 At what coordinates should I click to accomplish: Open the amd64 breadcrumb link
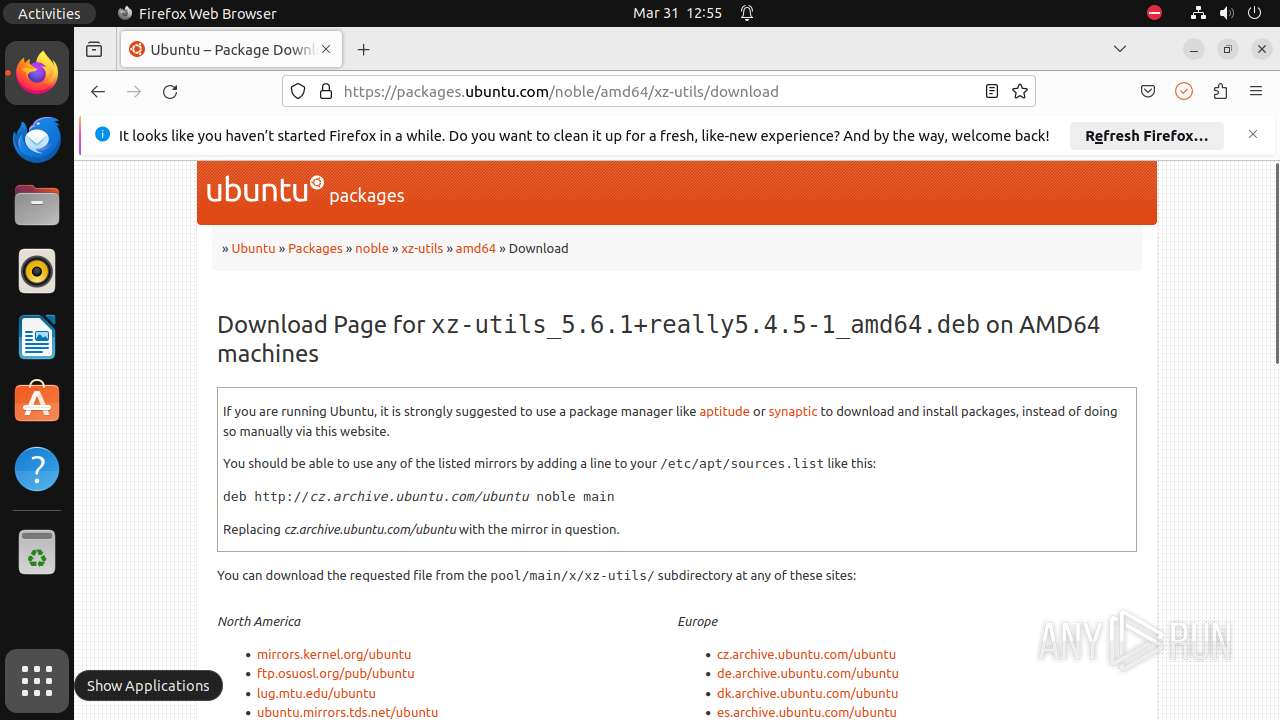(476, 248)
